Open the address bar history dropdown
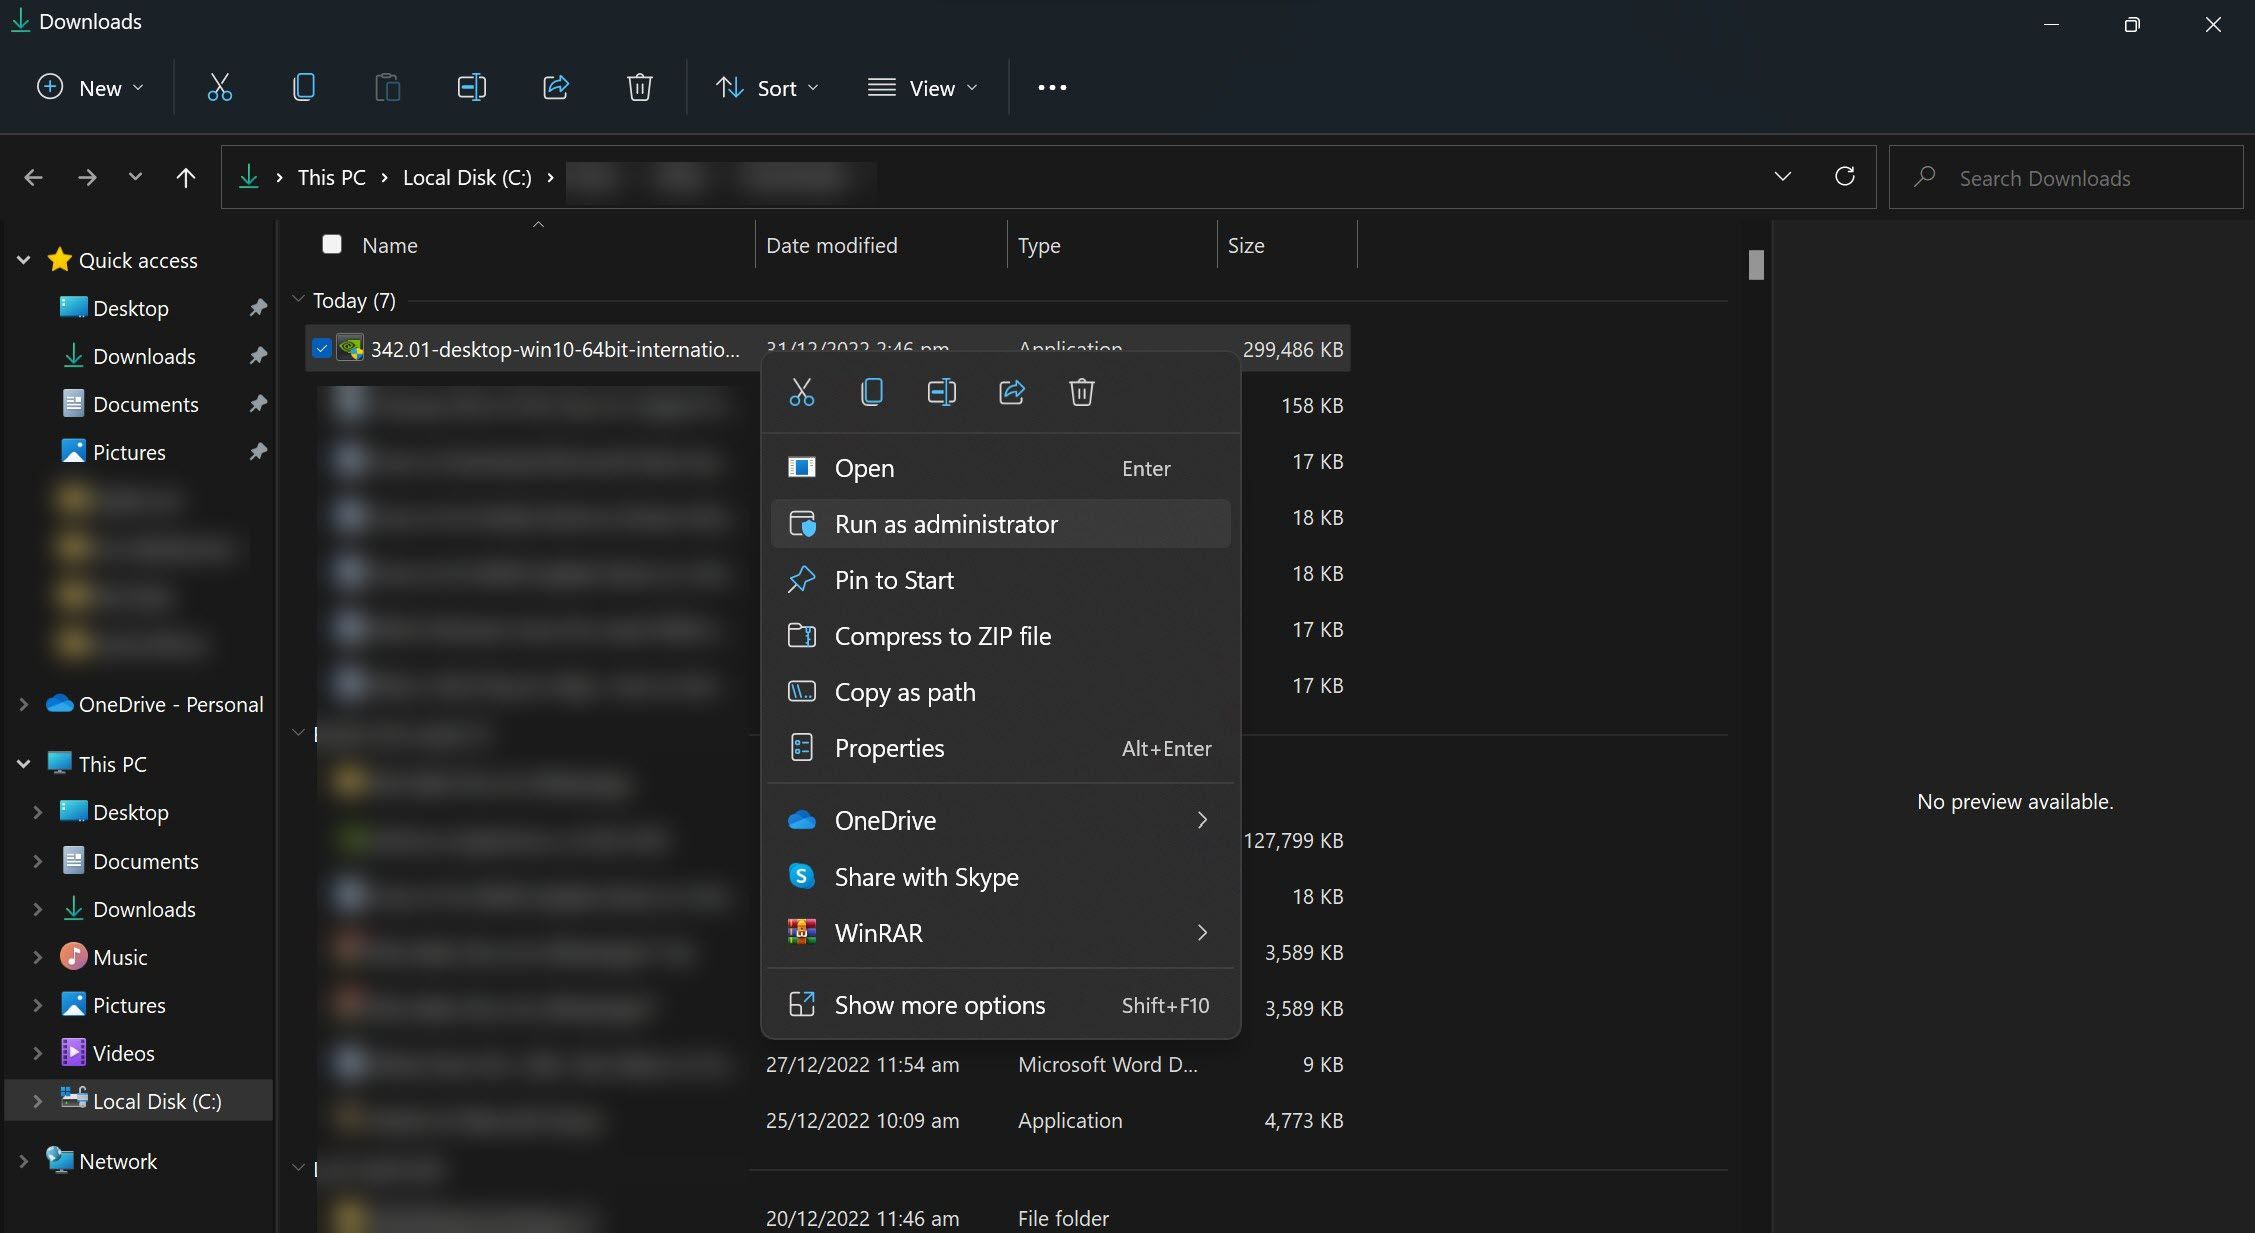The height and width of the screenshot is (1233, 2255). pos(1781,177)
